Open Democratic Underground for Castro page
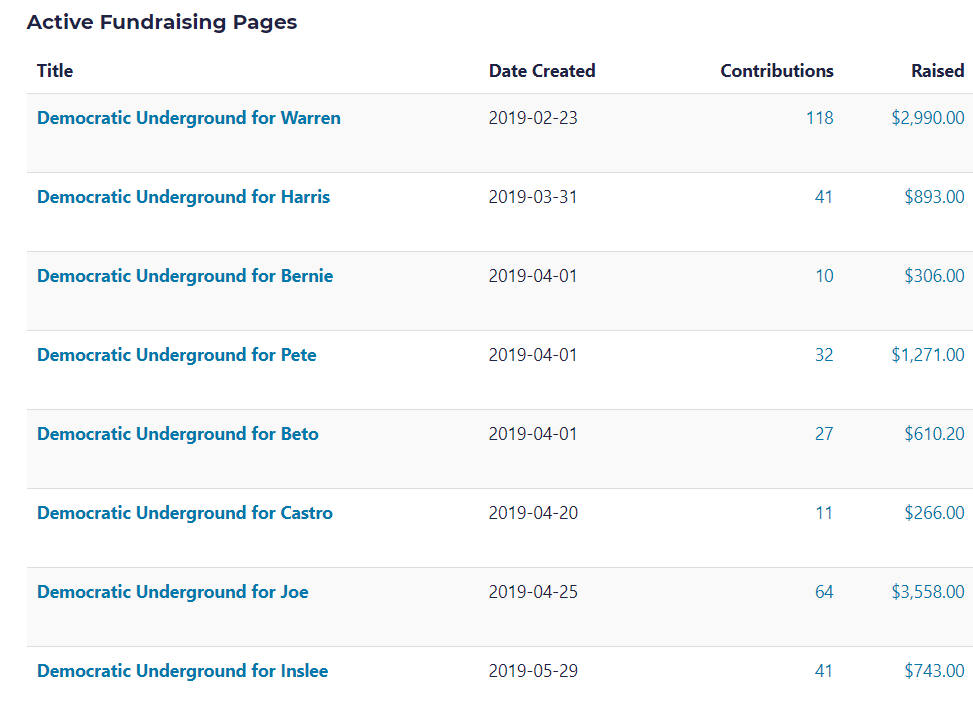This screenshot has width=973, height=708. [x=185, y=513]
